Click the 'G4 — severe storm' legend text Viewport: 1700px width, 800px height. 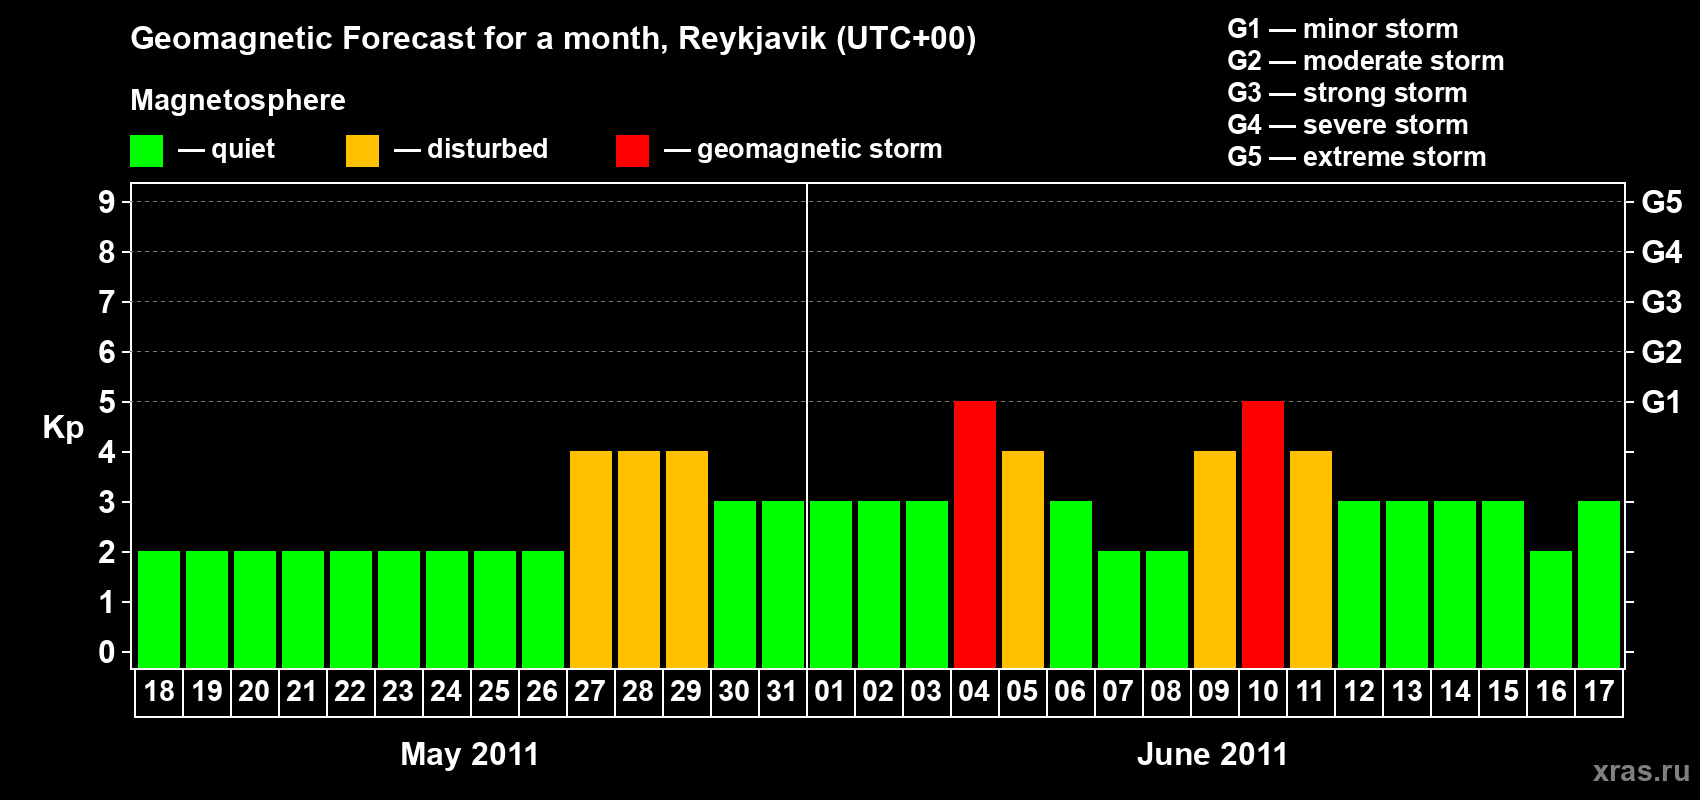(1348, 125)
